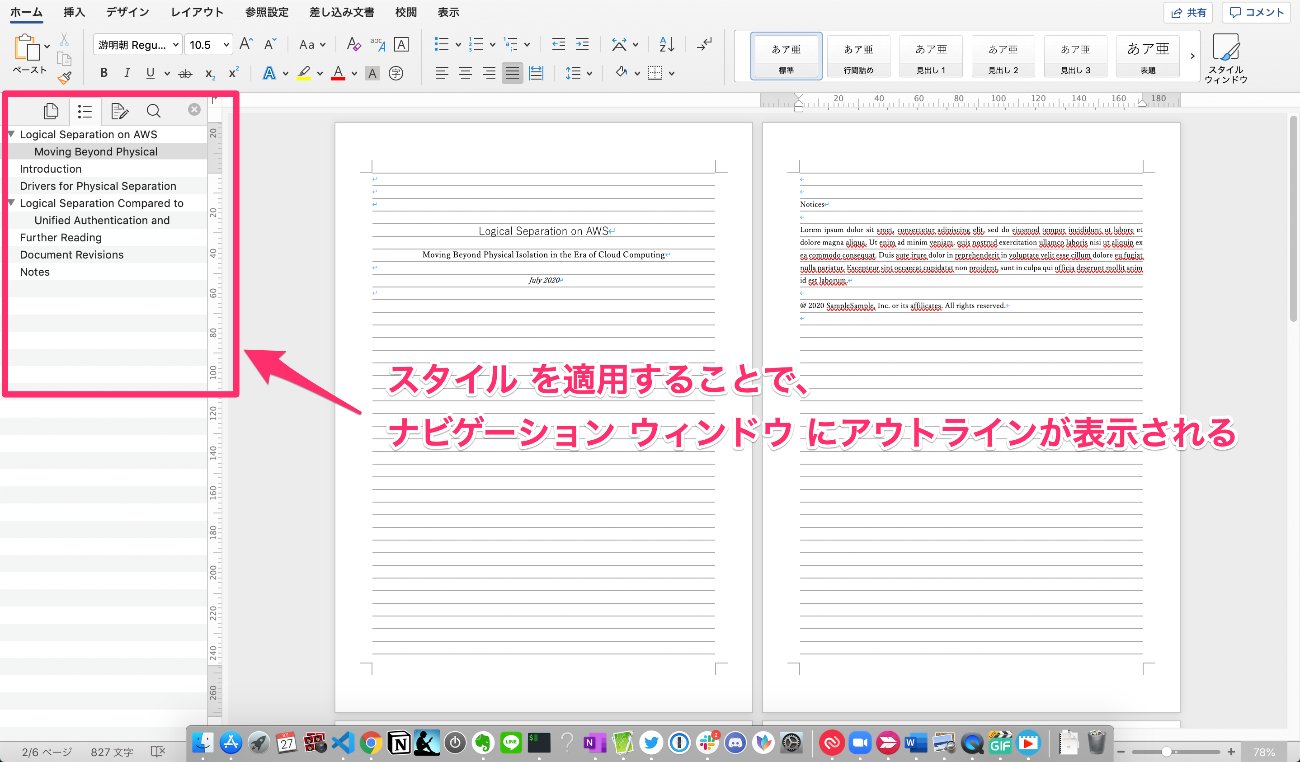
Task: Apply distributed alignment
Action: (536, 73)
